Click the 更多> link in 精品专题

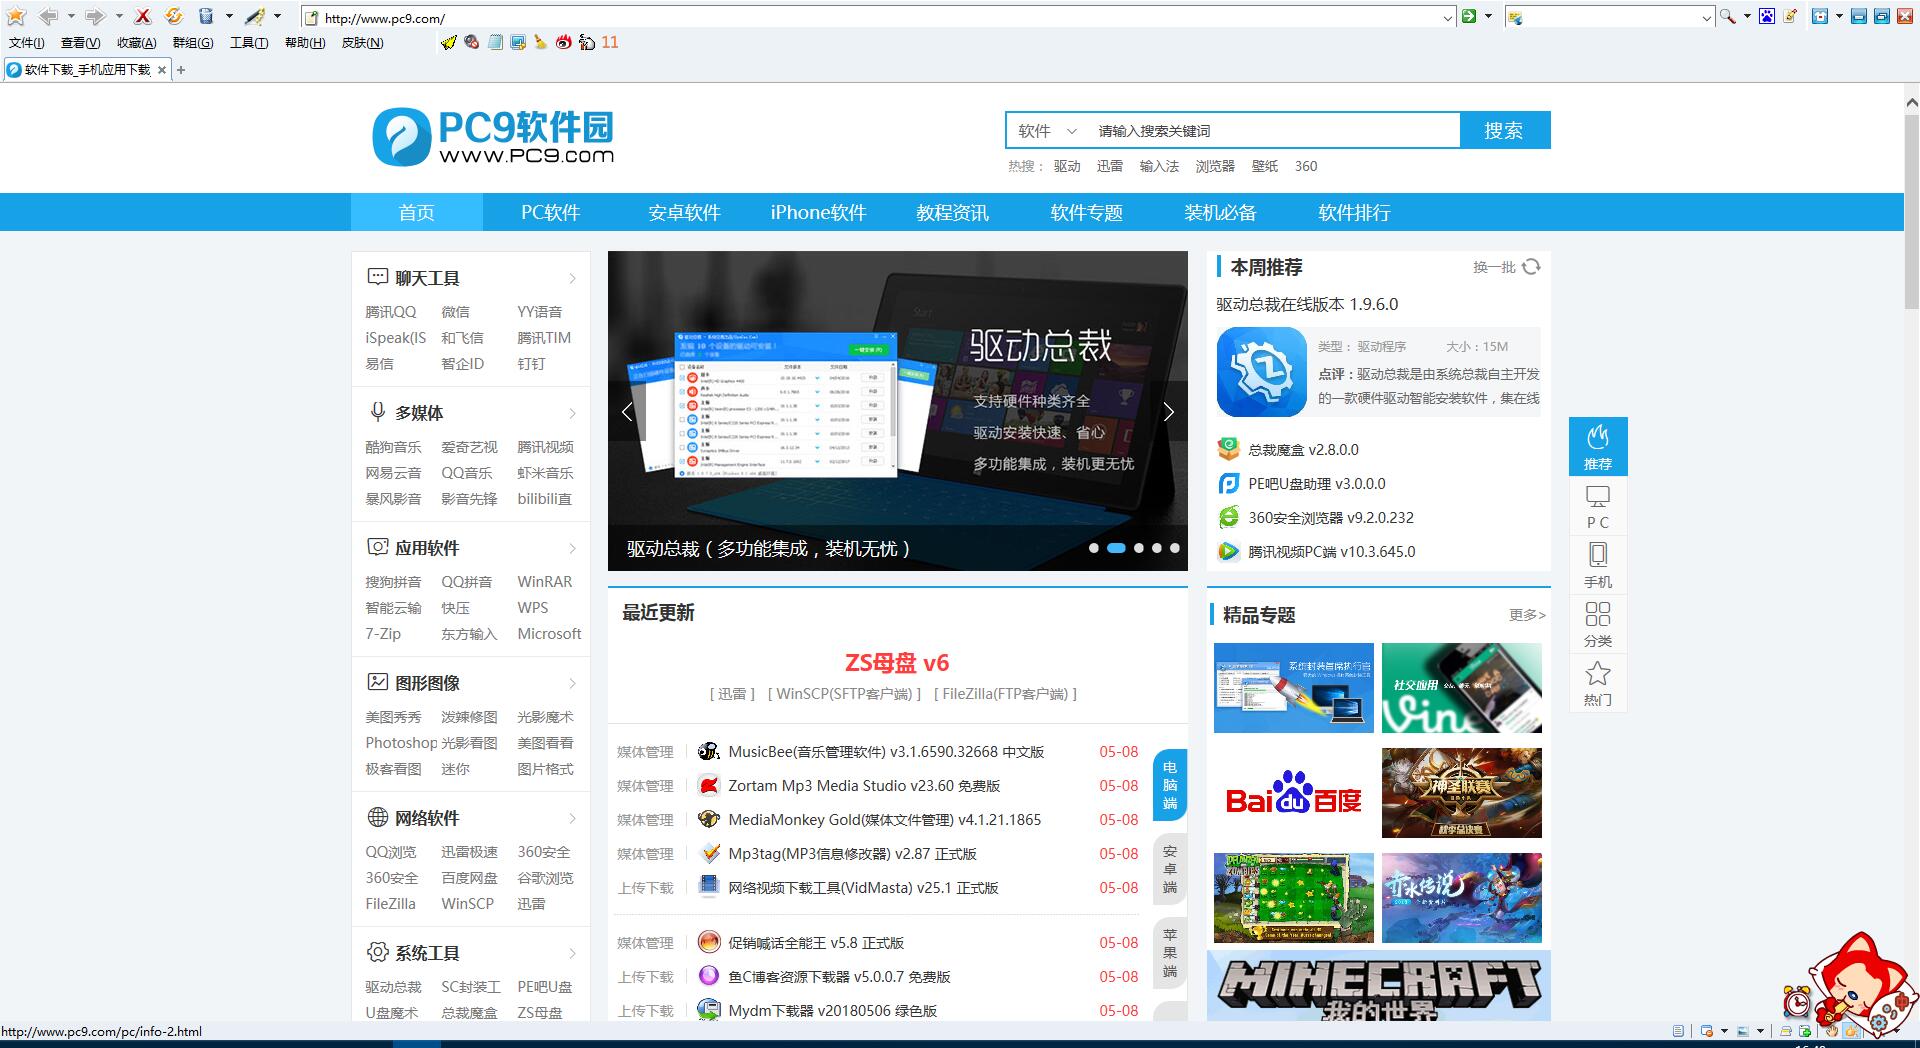click(1527, 615)
